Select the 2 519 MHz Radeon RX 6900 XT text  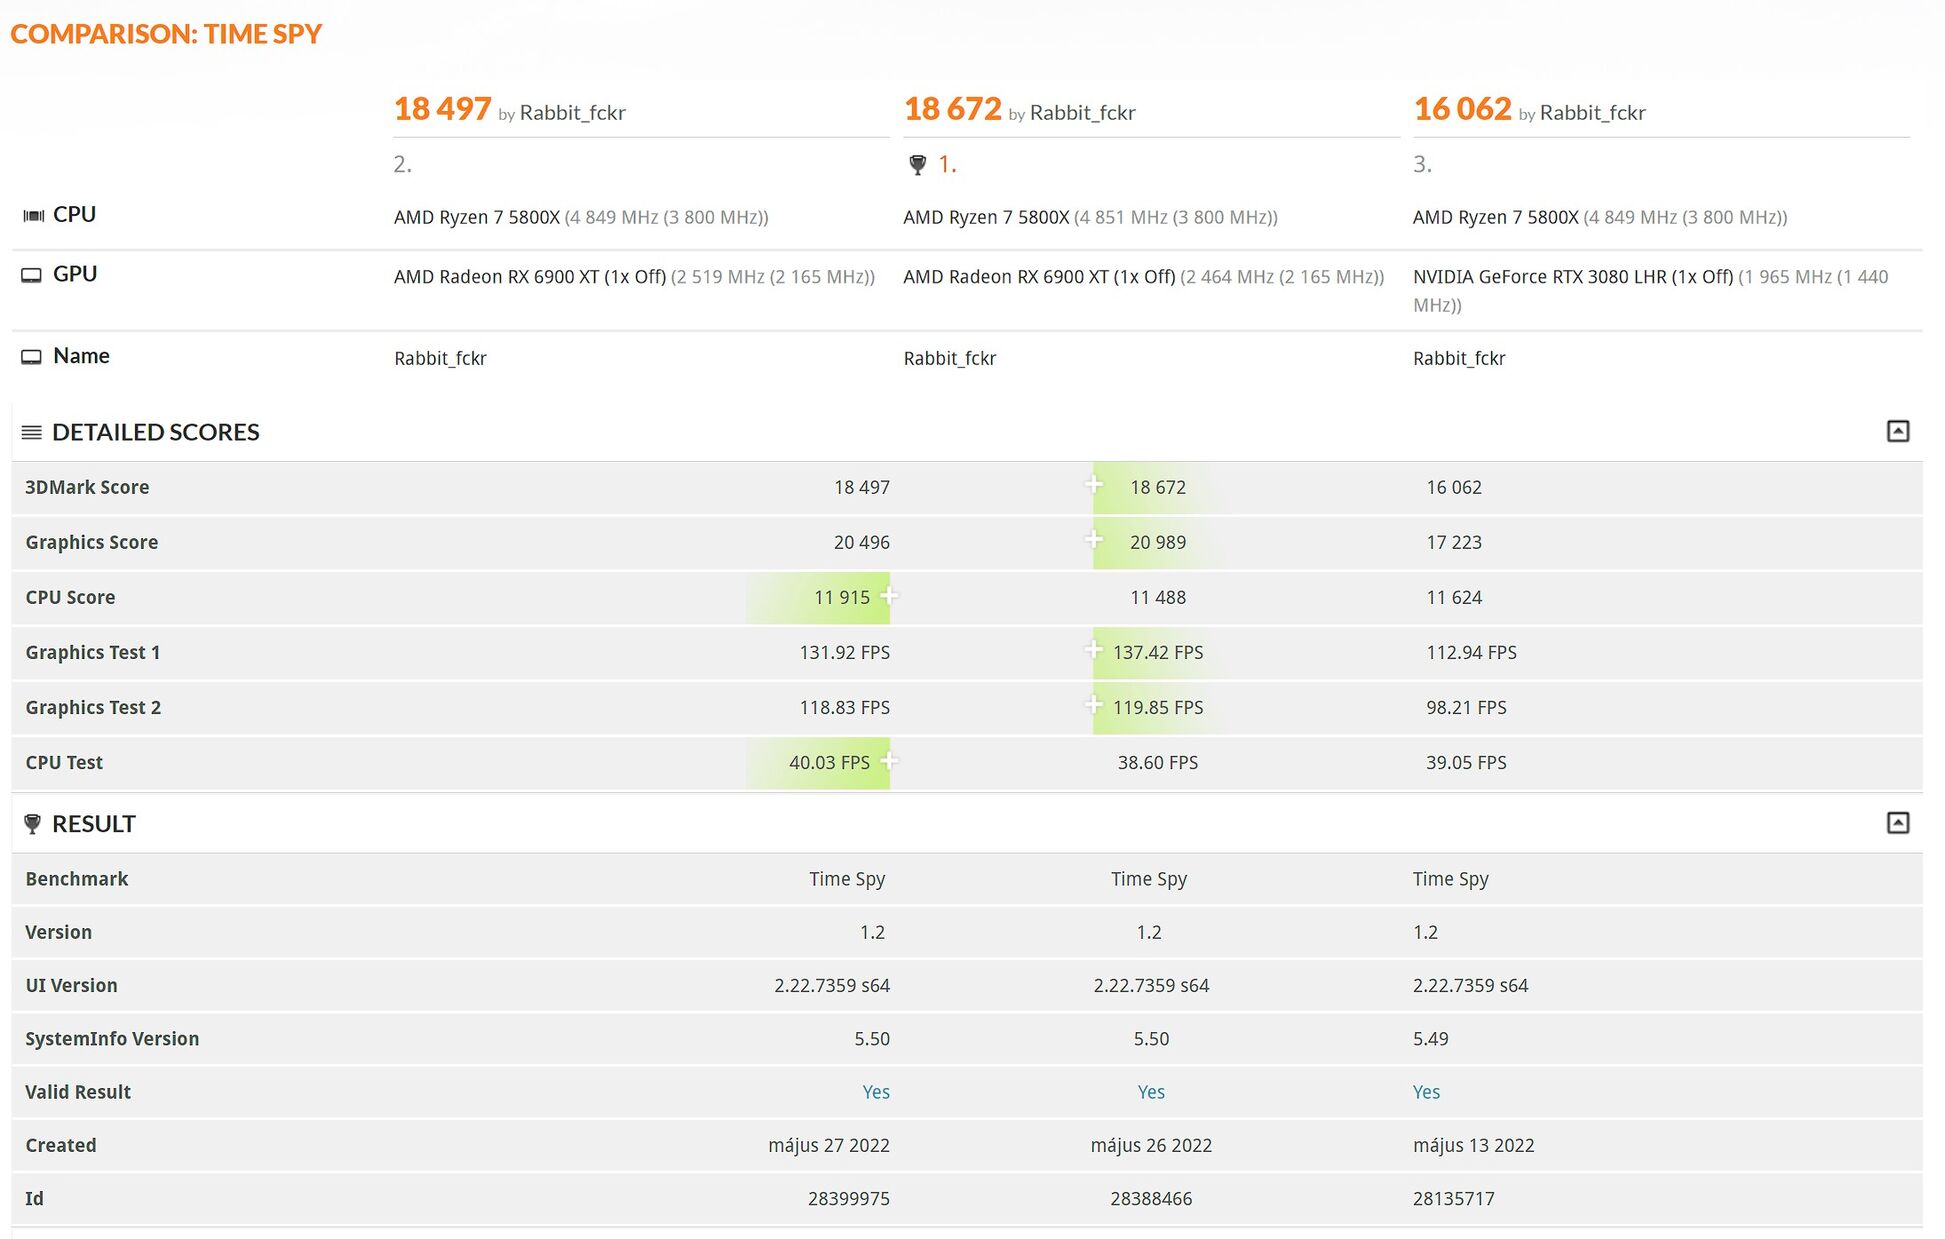pos(634,277)
